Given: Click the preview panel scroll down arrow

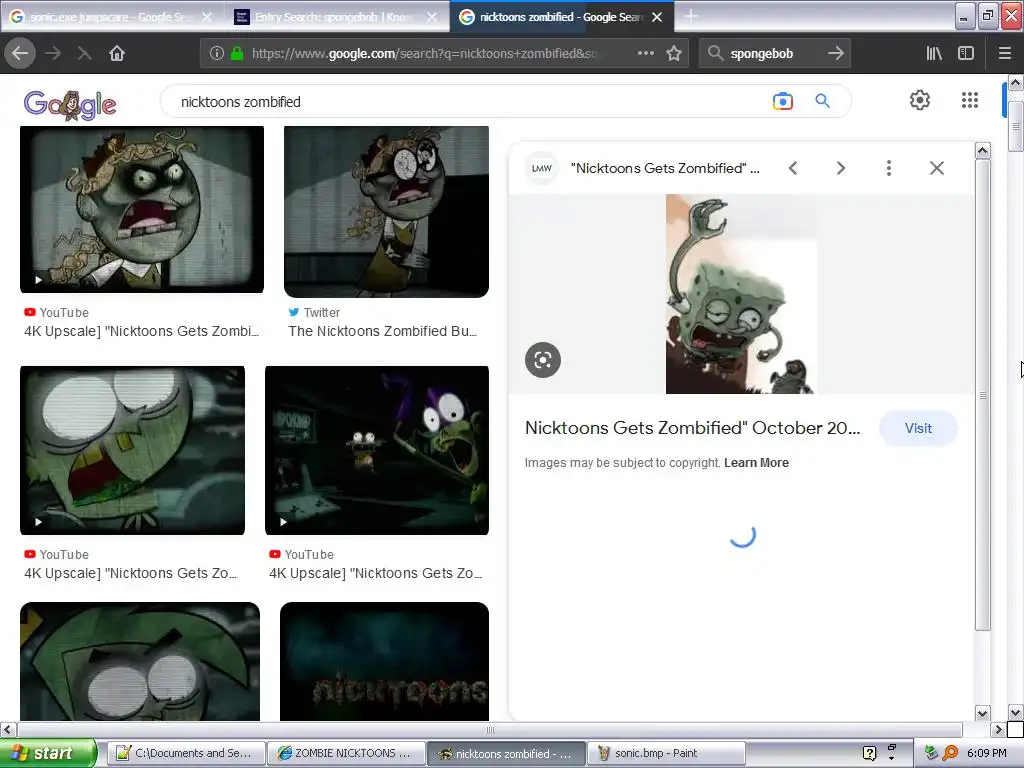Looking at the screenshot, I should pos(983,713).
